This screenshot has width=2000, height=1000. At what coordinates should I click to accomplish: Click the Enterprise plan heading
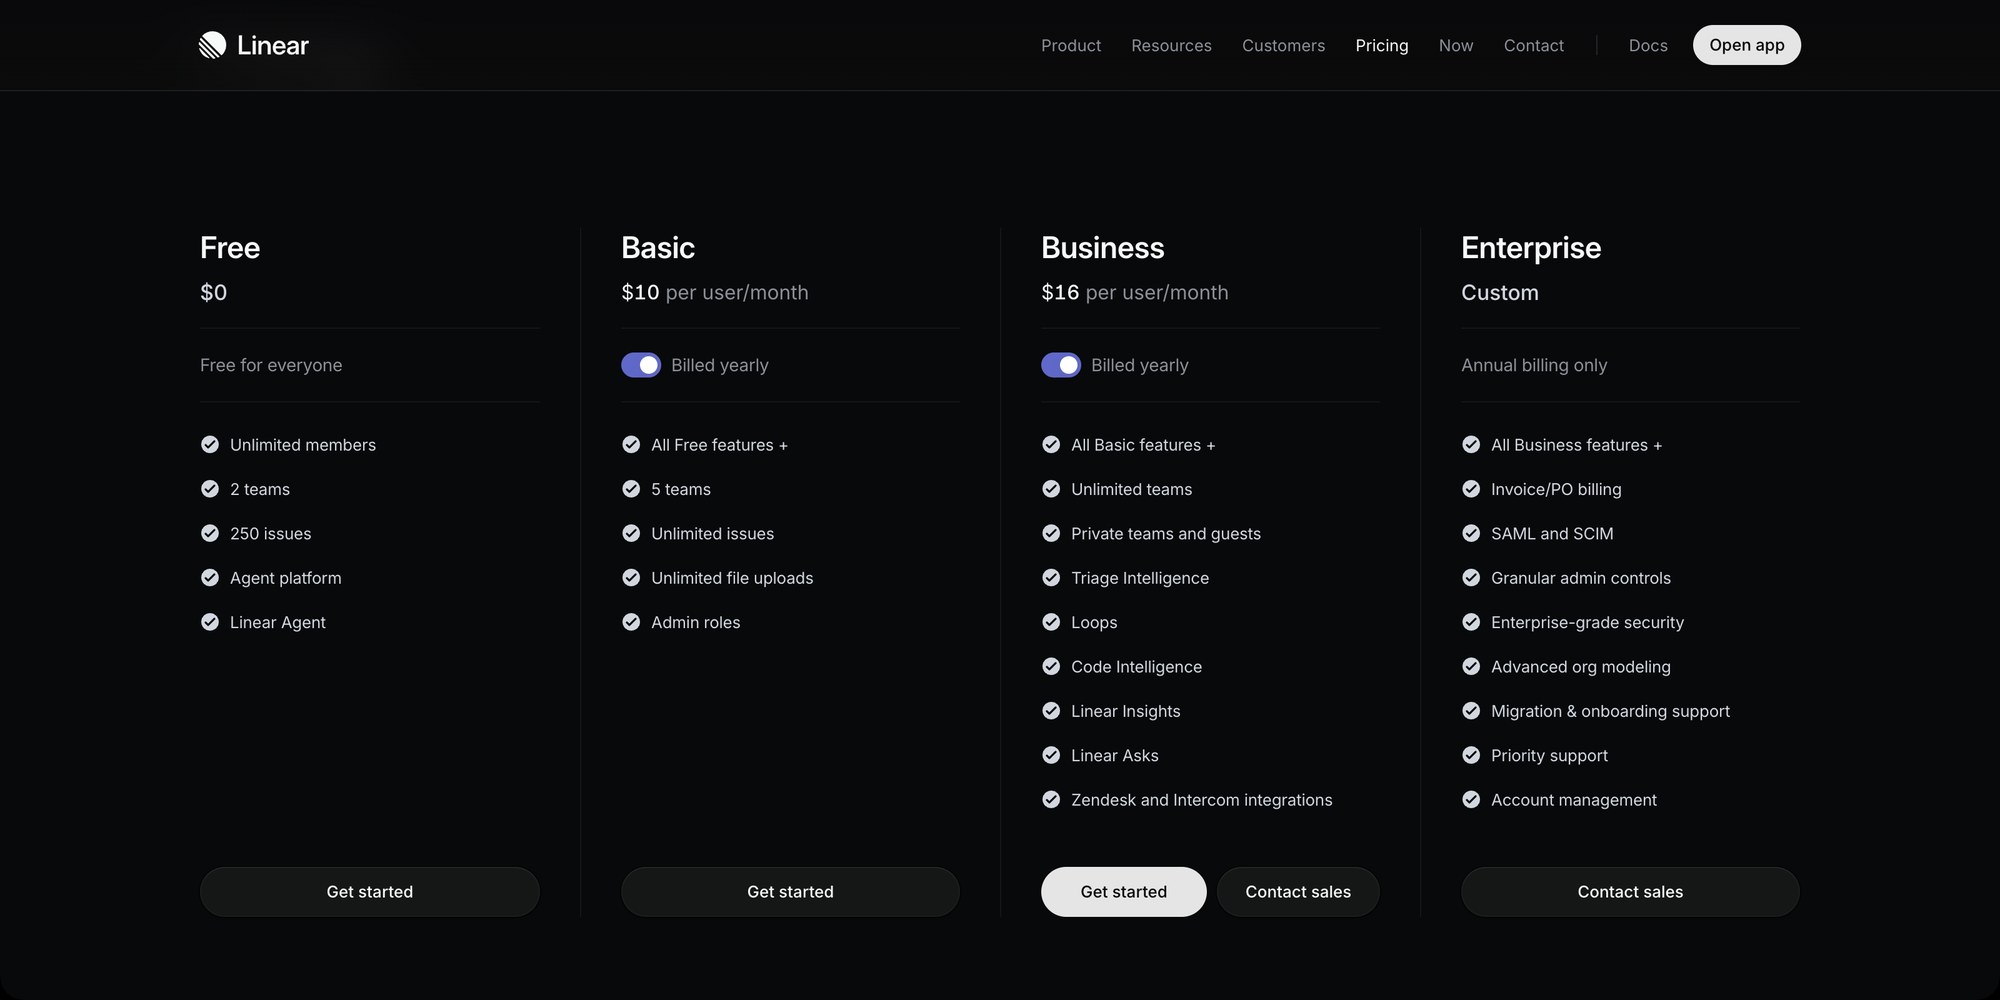pyautogui.click(x=1531, y=248)
